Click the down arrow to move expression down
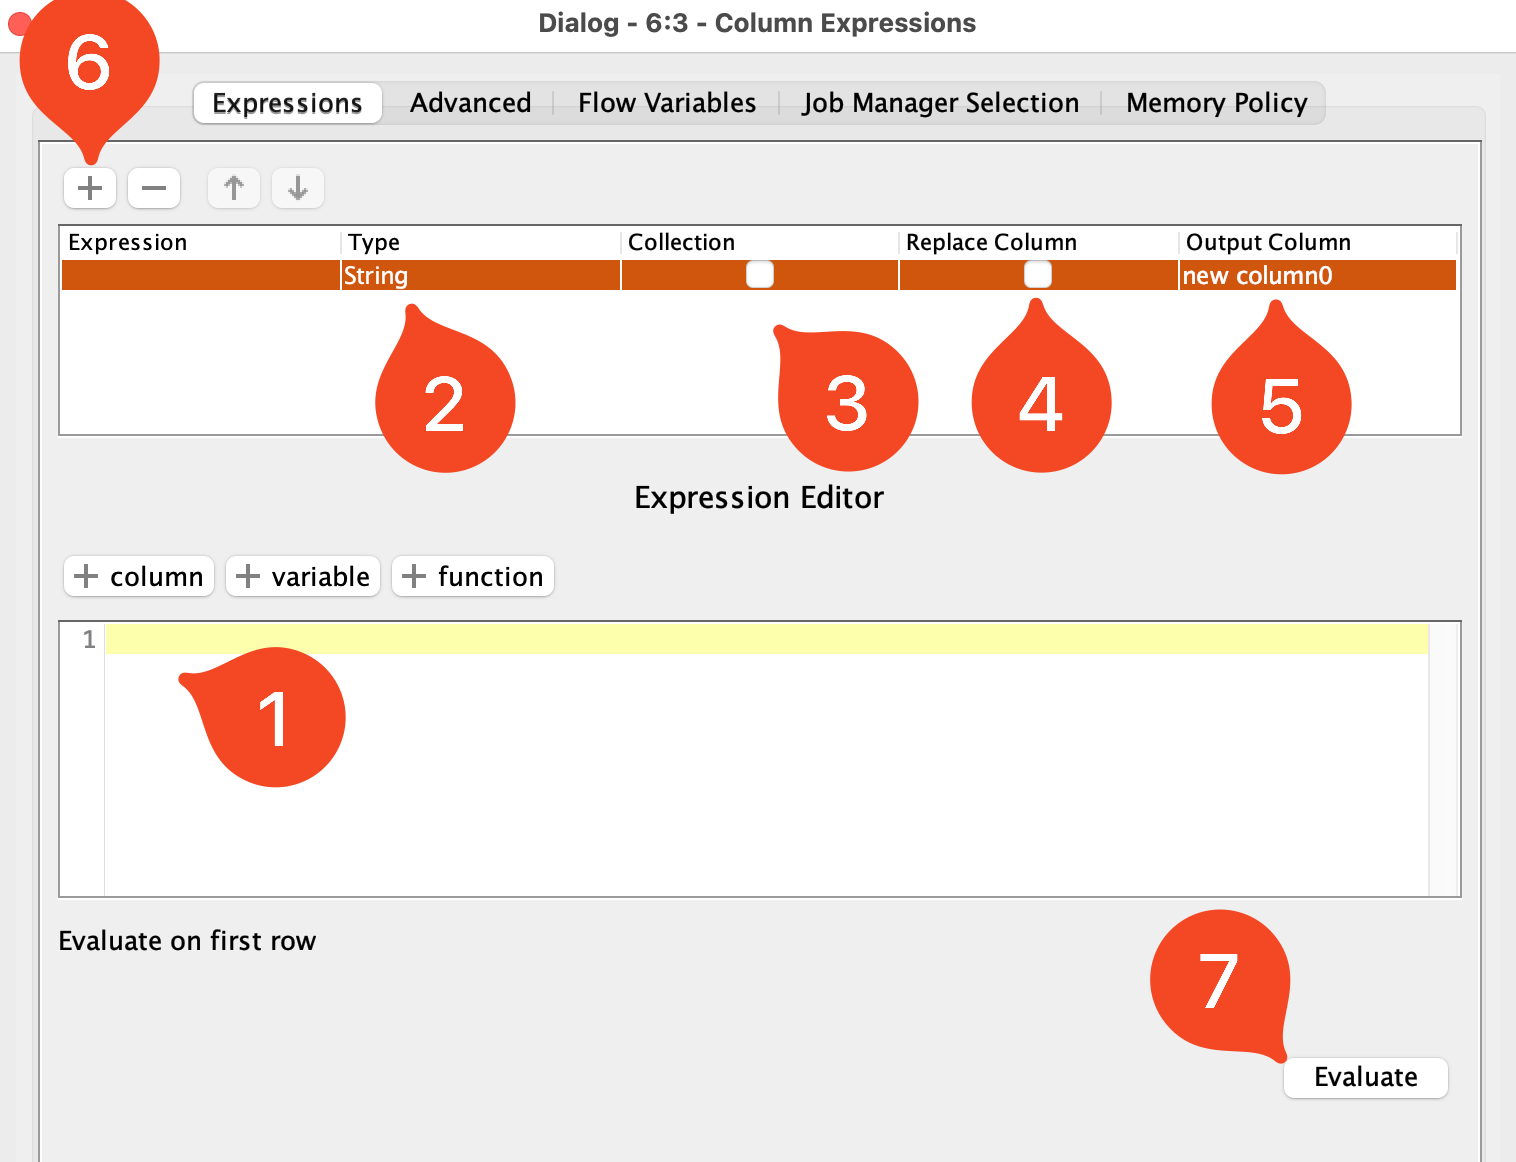This screenshot has width=1516, height=1162. point(297,188)
